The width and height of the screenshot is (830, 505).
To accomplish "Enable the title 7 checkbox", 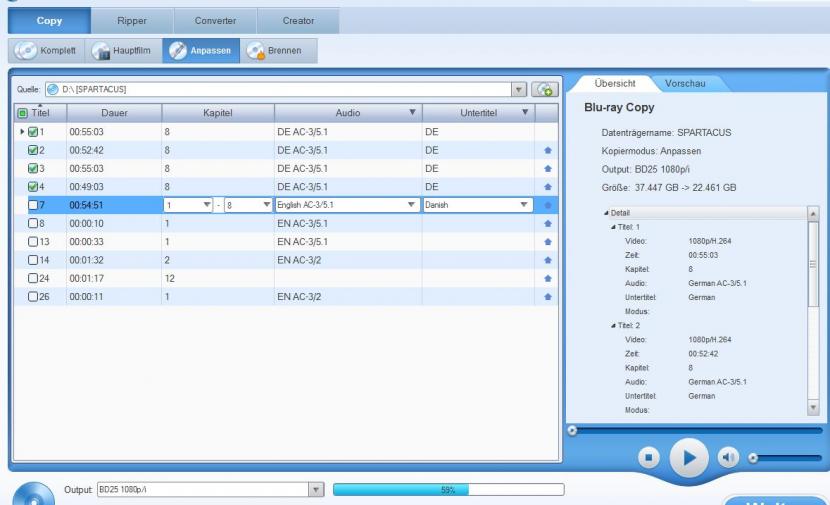I will click(x=33, y=205).
